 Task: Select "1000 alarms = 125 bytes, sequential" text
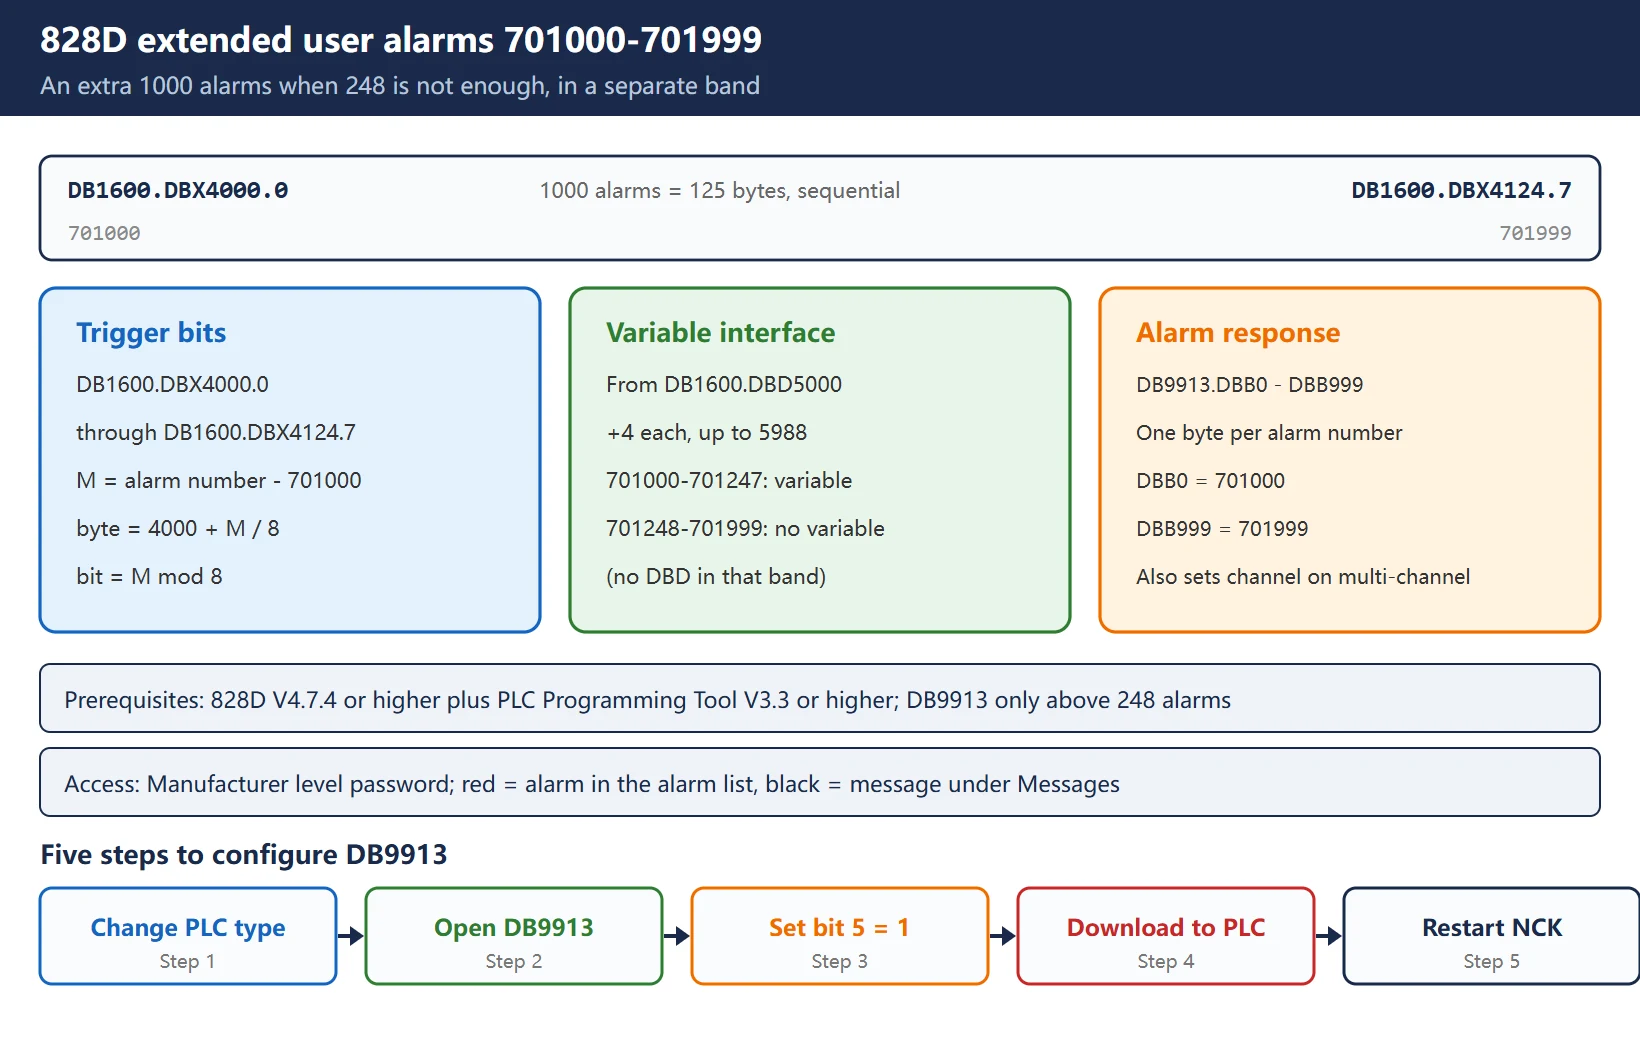coord(720,190)
